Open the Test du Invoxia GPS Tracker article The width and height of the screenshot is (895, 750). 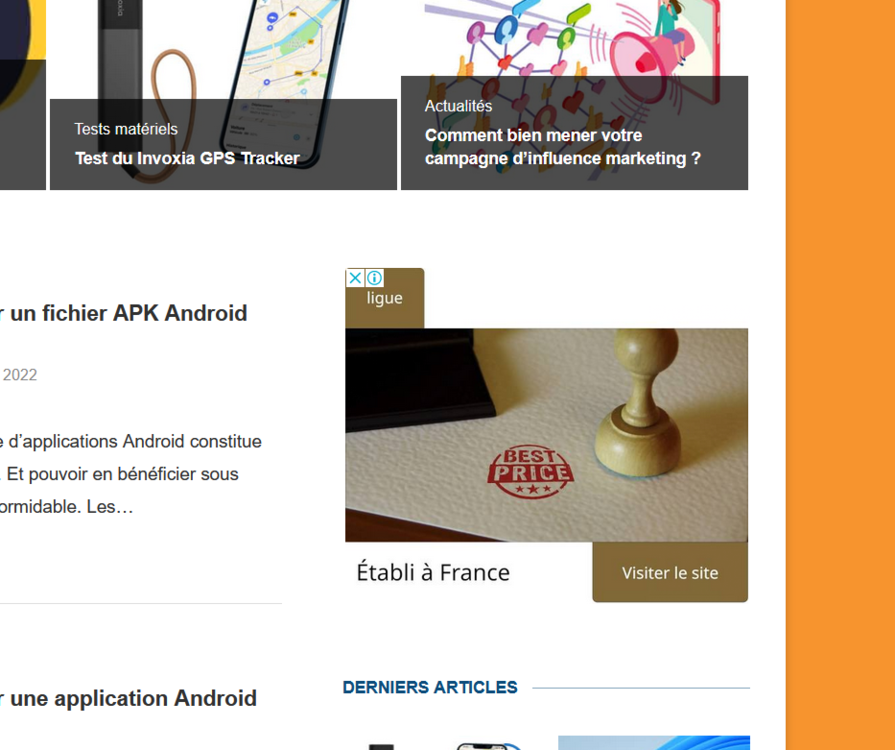pyautogui.click(x=187, y=158)
